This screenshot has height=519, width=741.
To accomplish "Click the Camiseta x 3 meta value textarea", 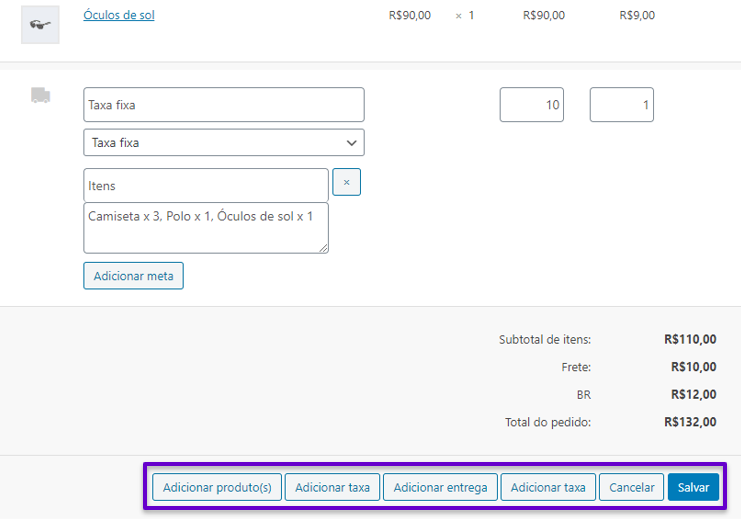I will pos(206,228).
